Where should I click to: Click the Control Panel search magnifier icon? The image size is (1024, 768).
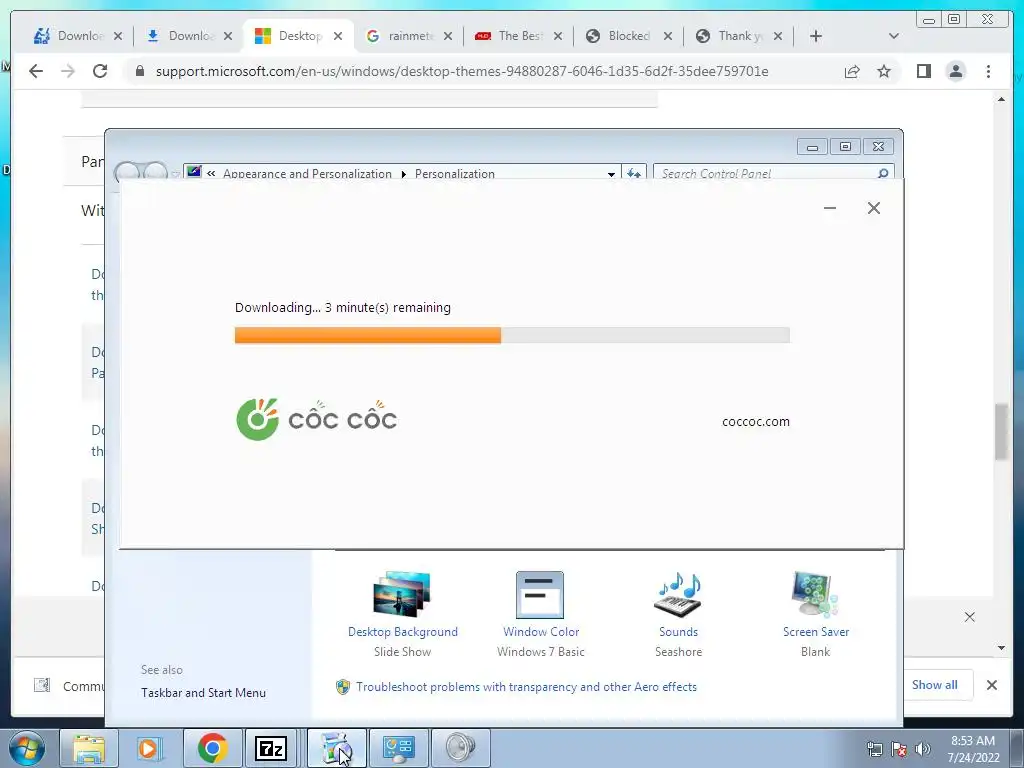(883, 173)
